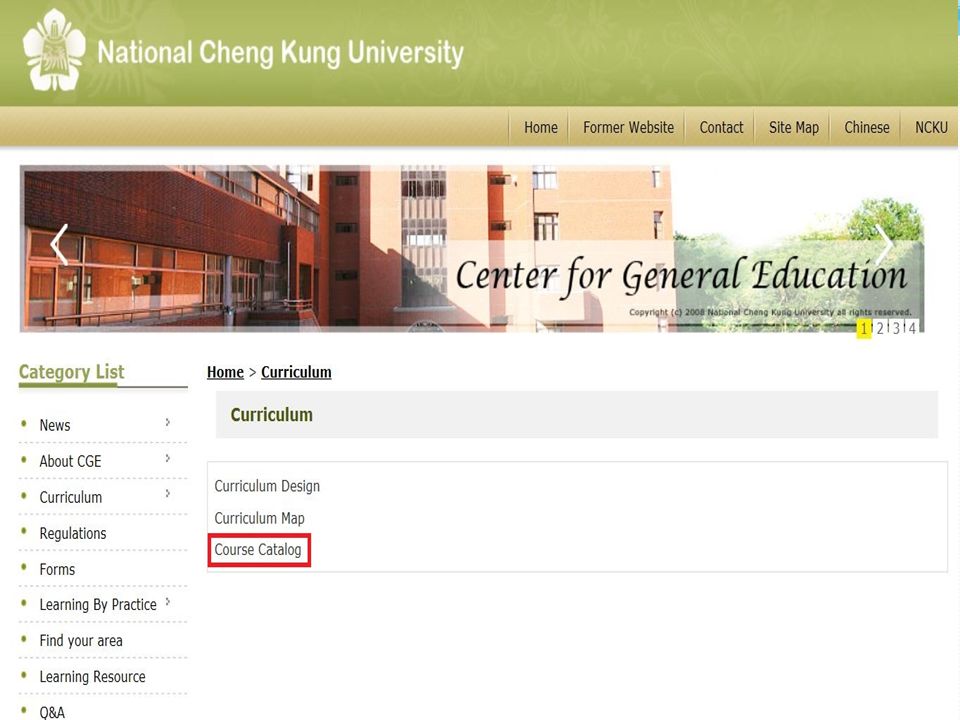The image size is (960, 720).
Task: Click the Center for General Education banner image
Action: click(471, 249)
